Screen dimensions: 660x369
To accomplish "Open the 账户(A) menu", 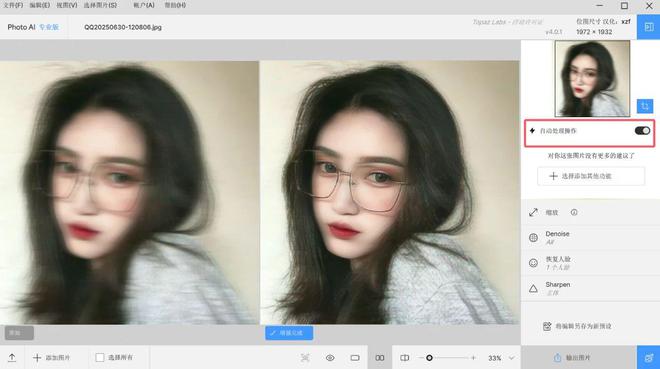I will [x=144, y=5].
